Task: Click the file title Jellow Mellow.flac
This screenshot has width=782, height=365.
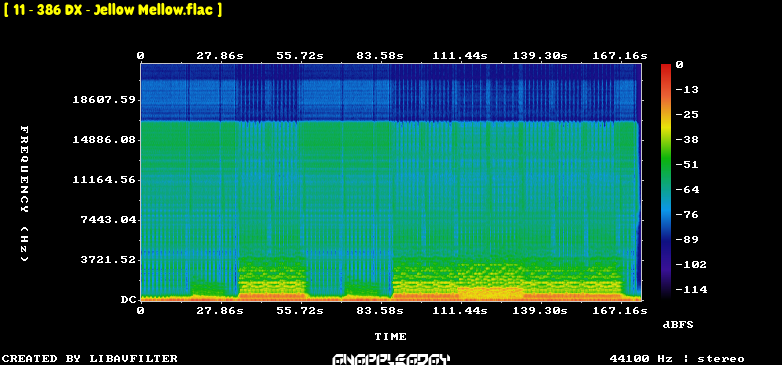Action: [x=113, y=10]
